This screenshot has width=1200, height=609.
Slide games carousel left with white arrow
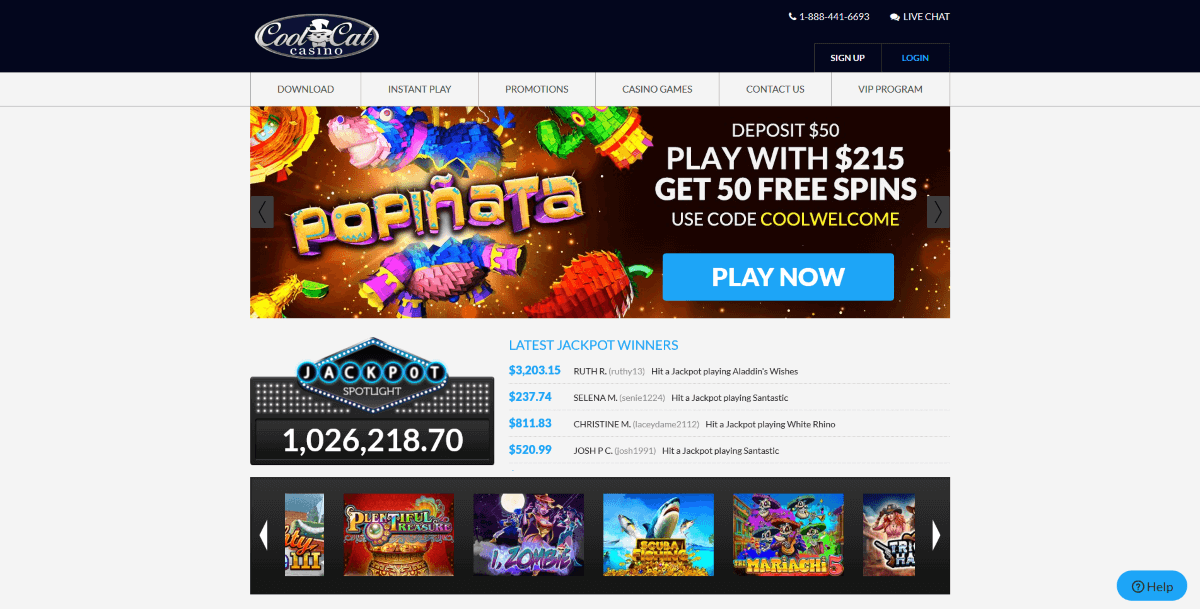(x=264, y=536)
